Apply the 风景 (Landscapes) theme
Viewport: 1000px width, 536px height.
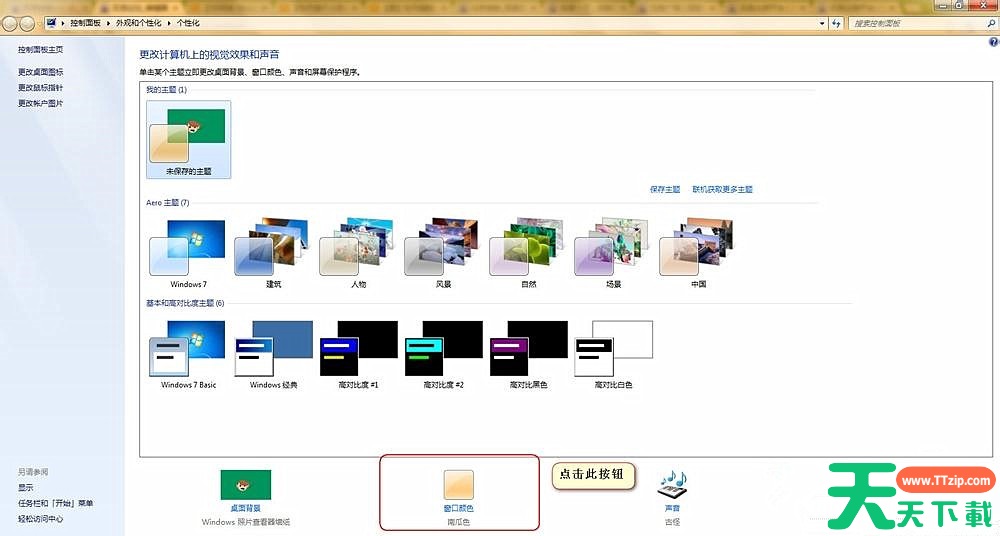pyautogui.click(x=443, y=254)
